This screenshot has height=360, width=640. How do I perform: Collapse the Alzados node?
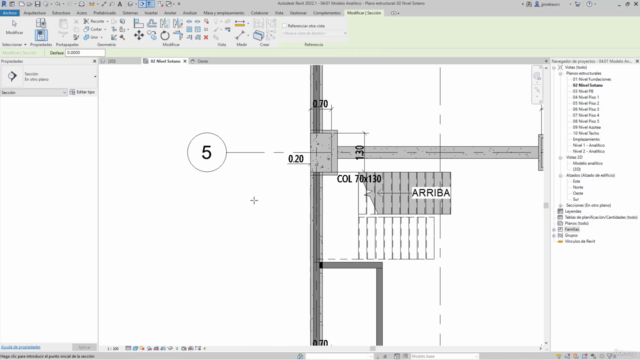(x=560, y=176)
